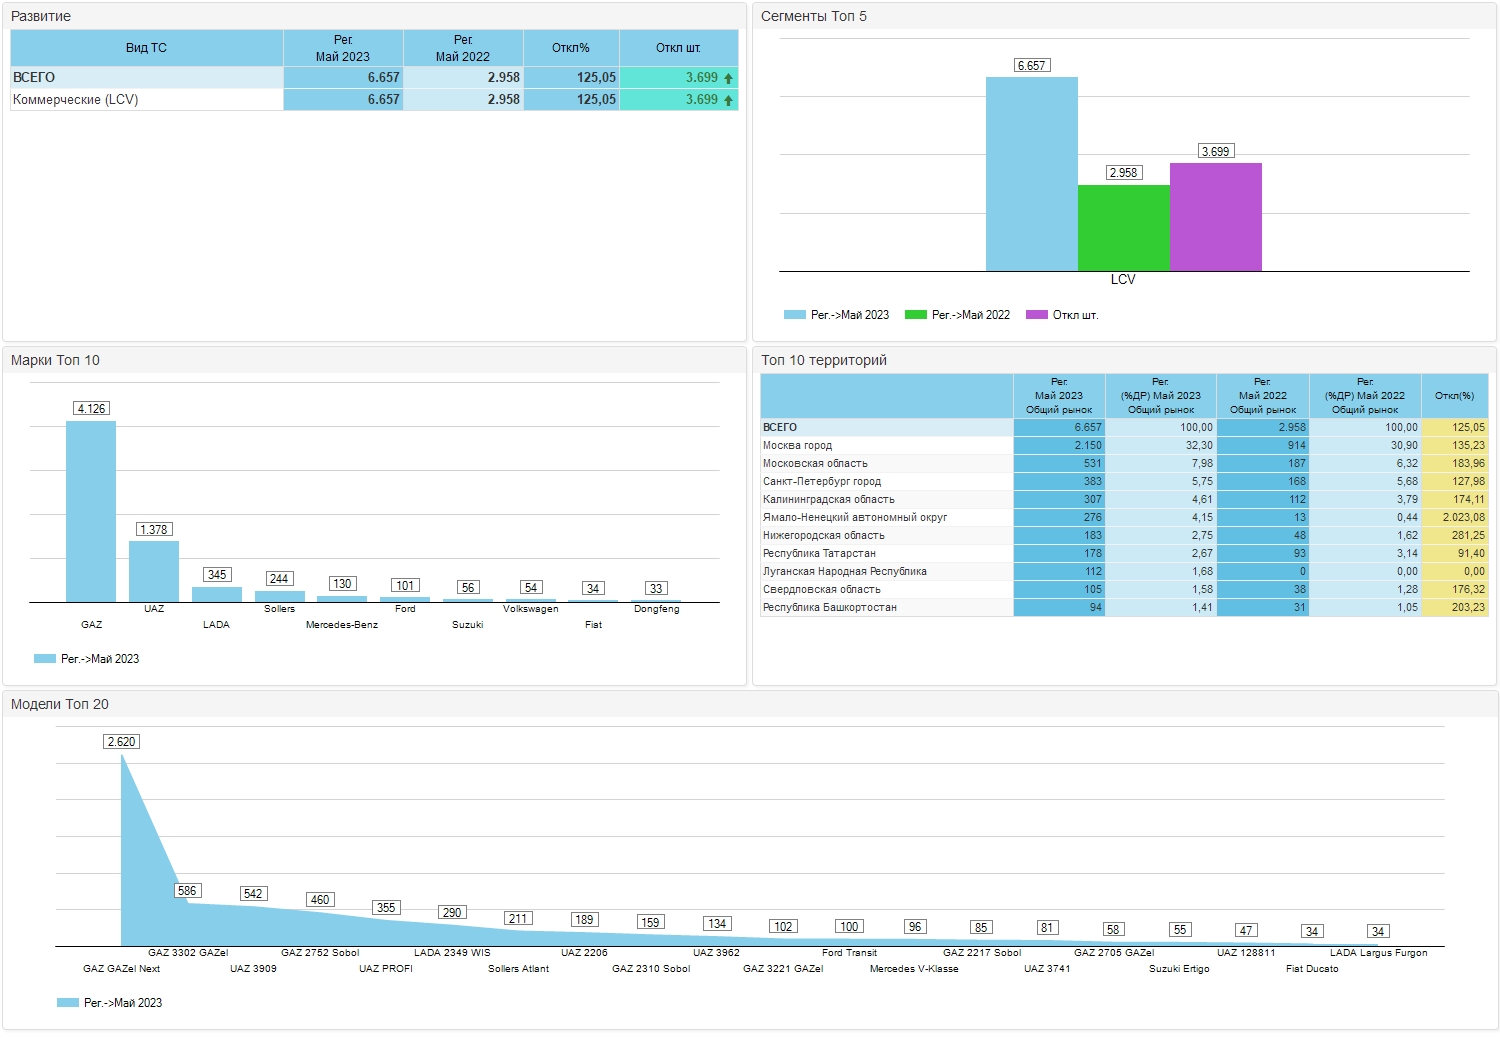Click the purple 3.699 bar in LCV chart
Image resolution: width=1500 pixels, height=1060 pixels.
[x=1216, y=217]
